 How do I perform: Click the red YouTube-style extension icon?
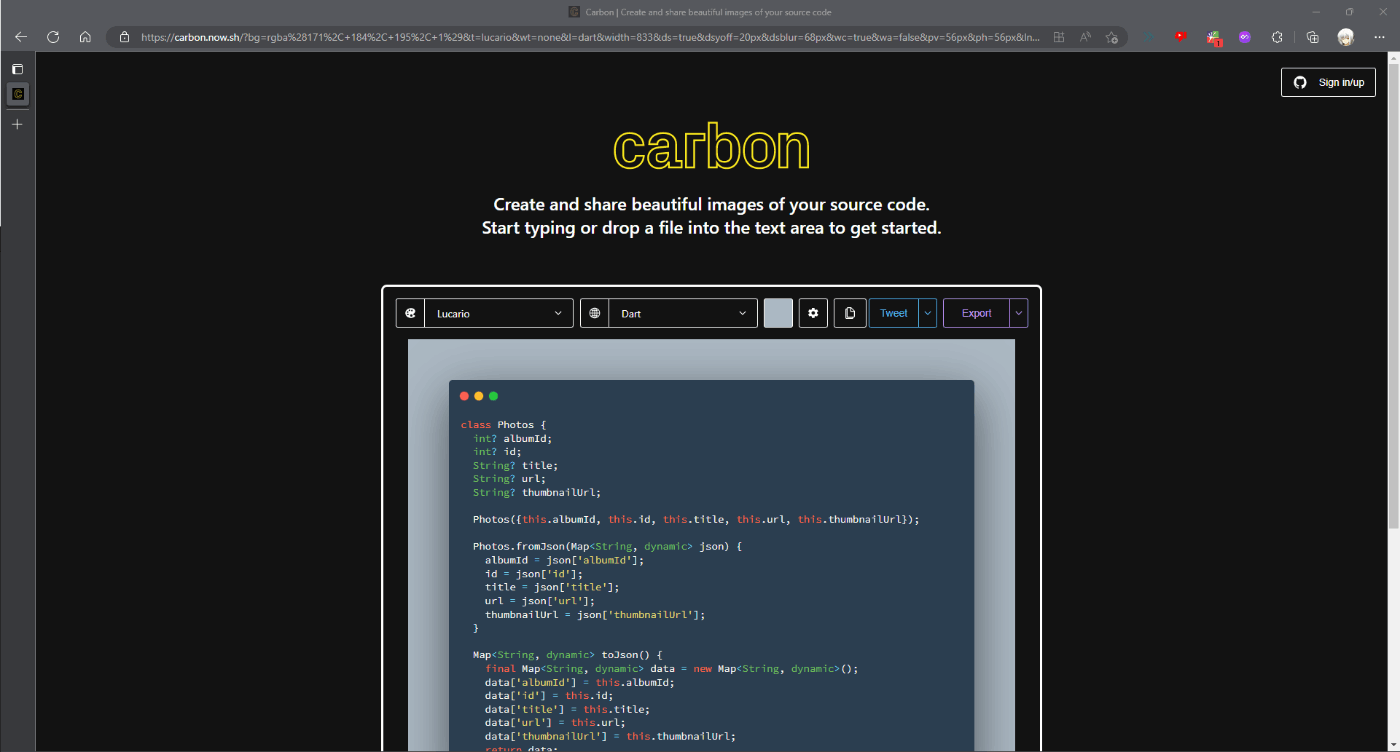click(1181, 37)
